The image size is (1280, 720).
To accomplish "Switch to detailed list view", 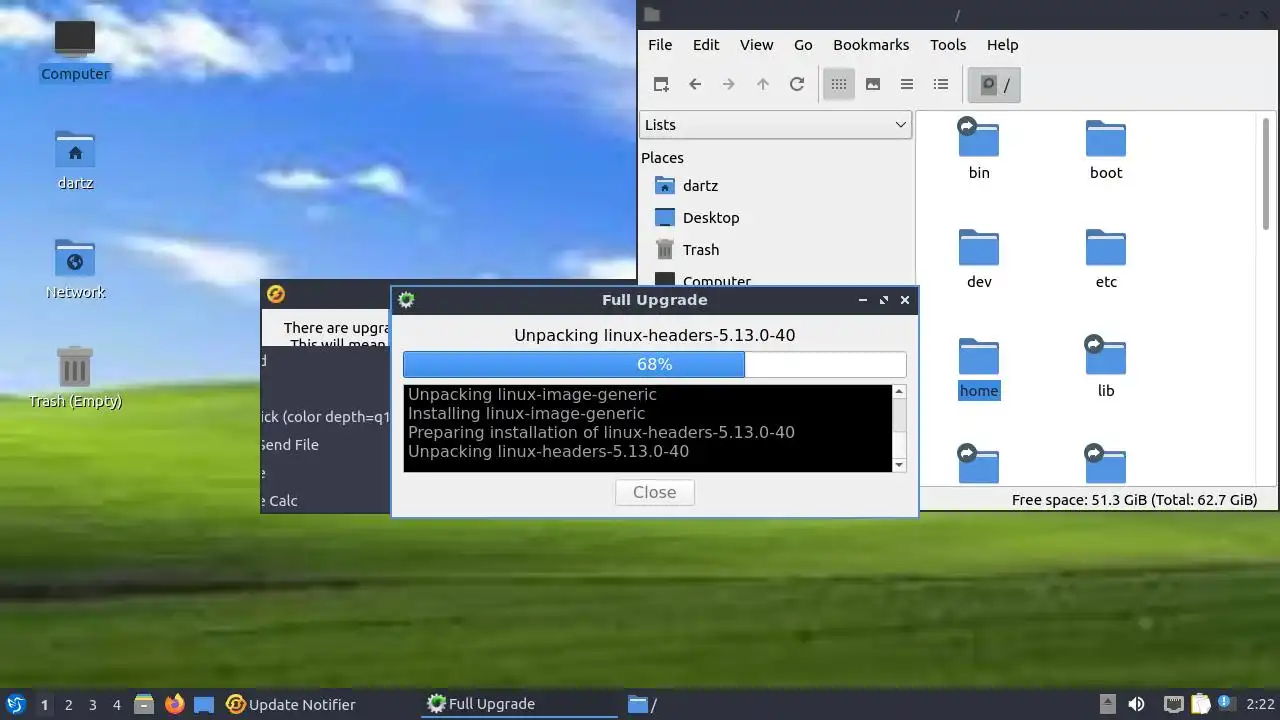I will pyautogui.click(x=941, y=84).
